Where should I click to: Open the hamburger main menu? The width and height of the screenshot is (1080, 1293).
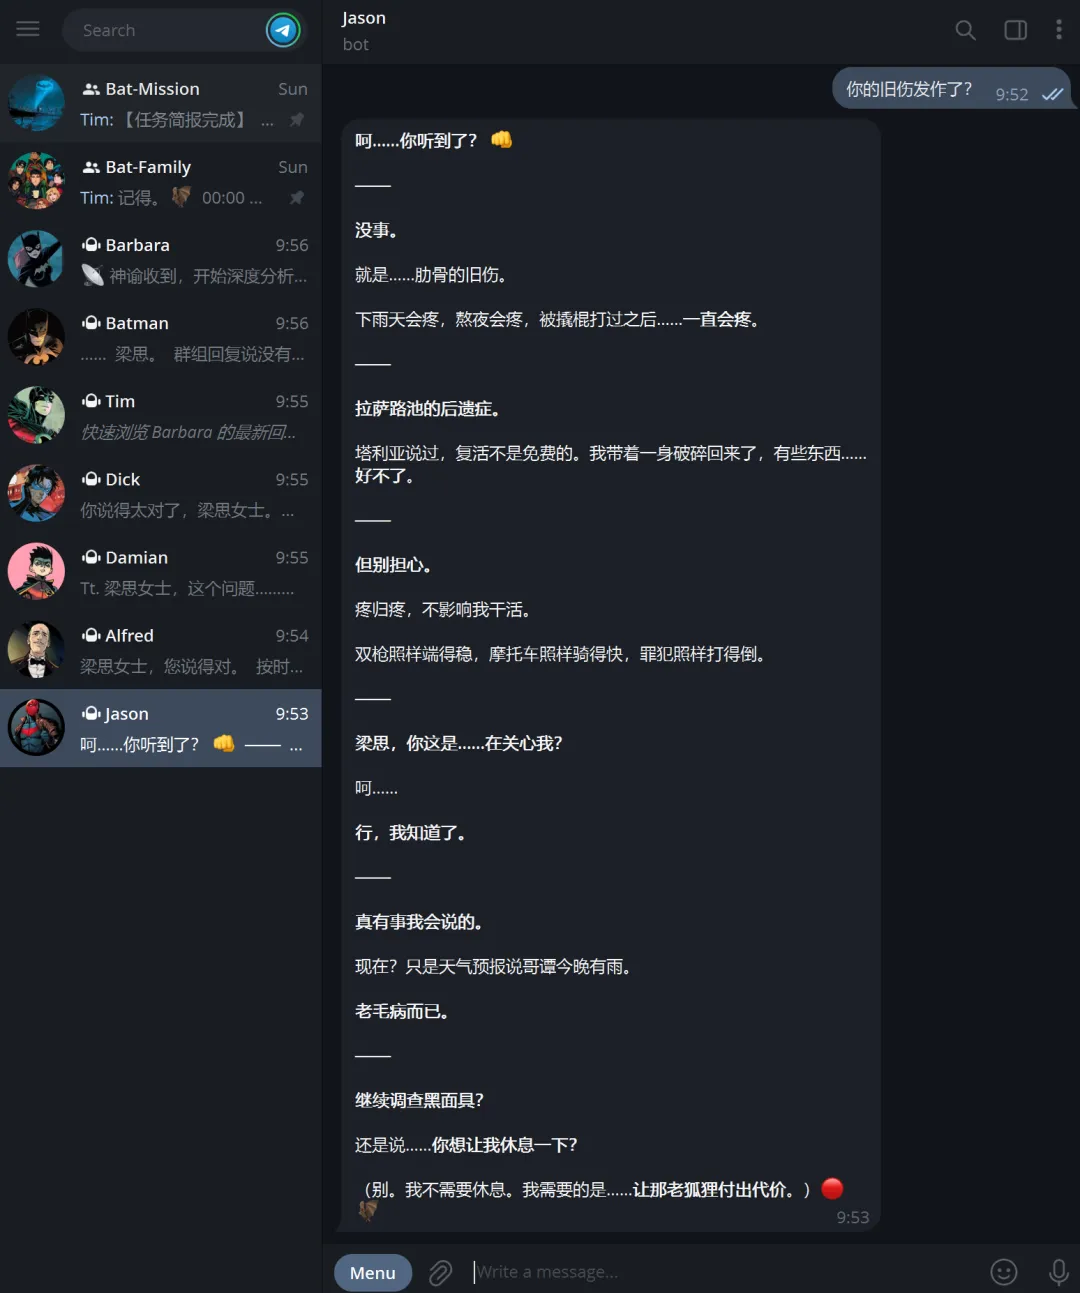tap(28, 29)
